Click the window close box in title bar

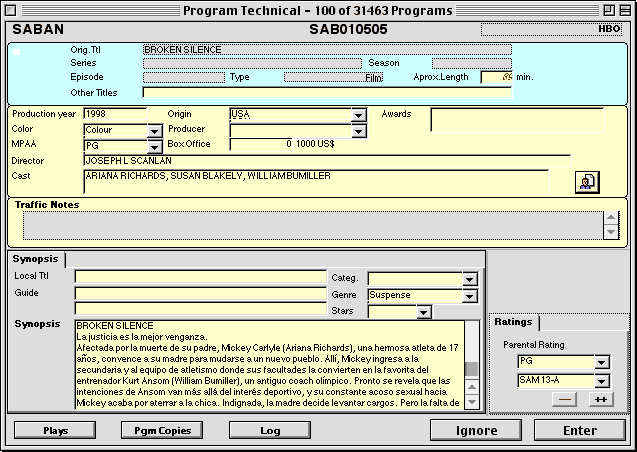[x=11, y=10]
